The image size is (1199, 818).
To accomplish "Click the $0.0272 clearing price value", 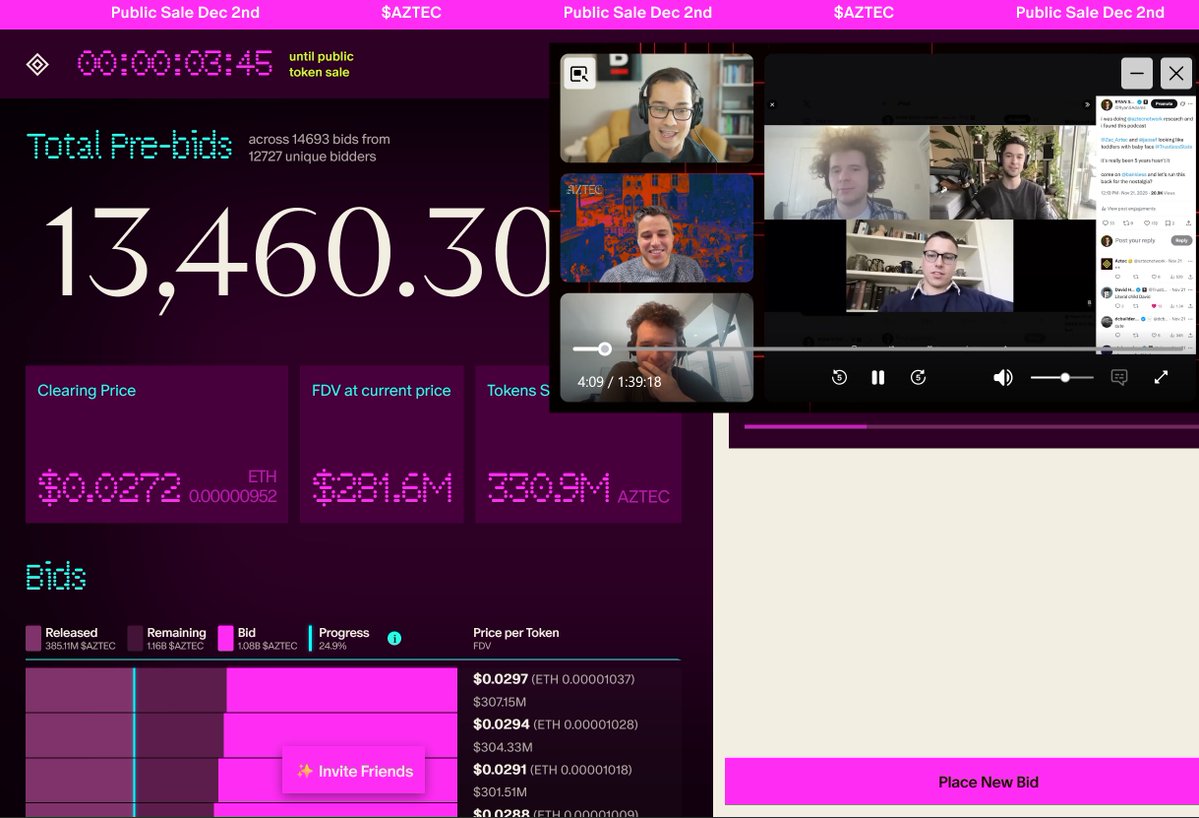I will [x=109, y=488].
